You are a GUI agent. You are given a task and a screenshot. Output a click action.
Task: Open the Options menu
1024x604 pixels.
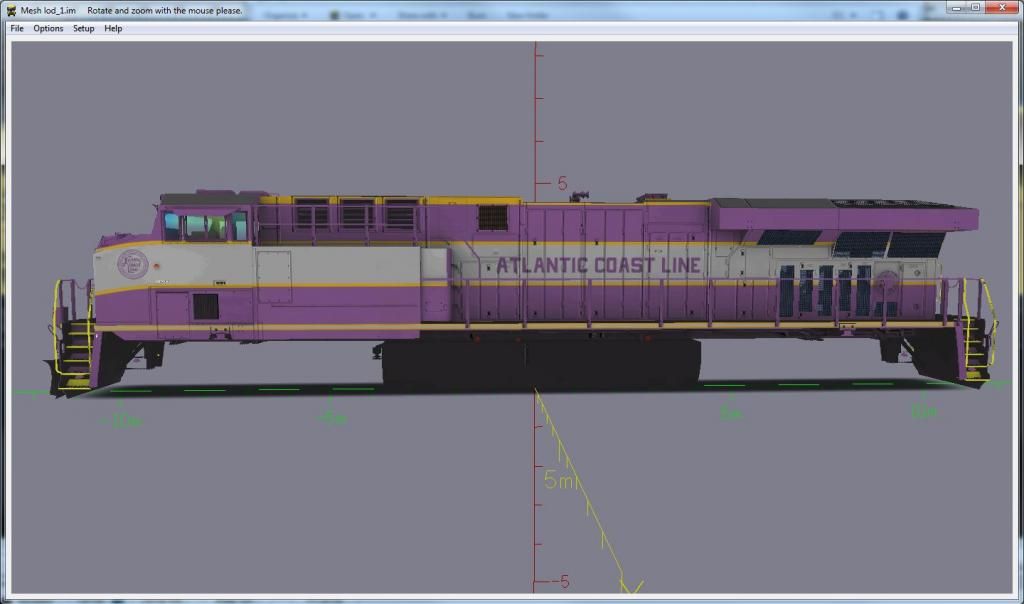(x=48, y=29)
